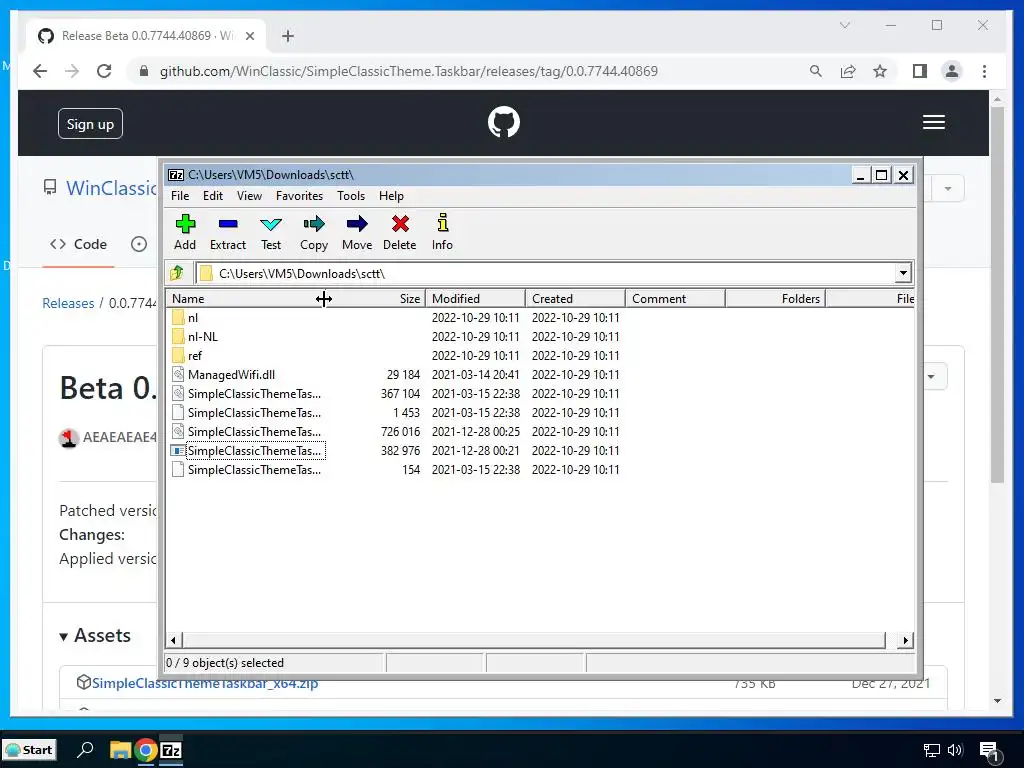Reload the Chrome page
Viewport: 1024px width, 768px height.
(104, 71)
